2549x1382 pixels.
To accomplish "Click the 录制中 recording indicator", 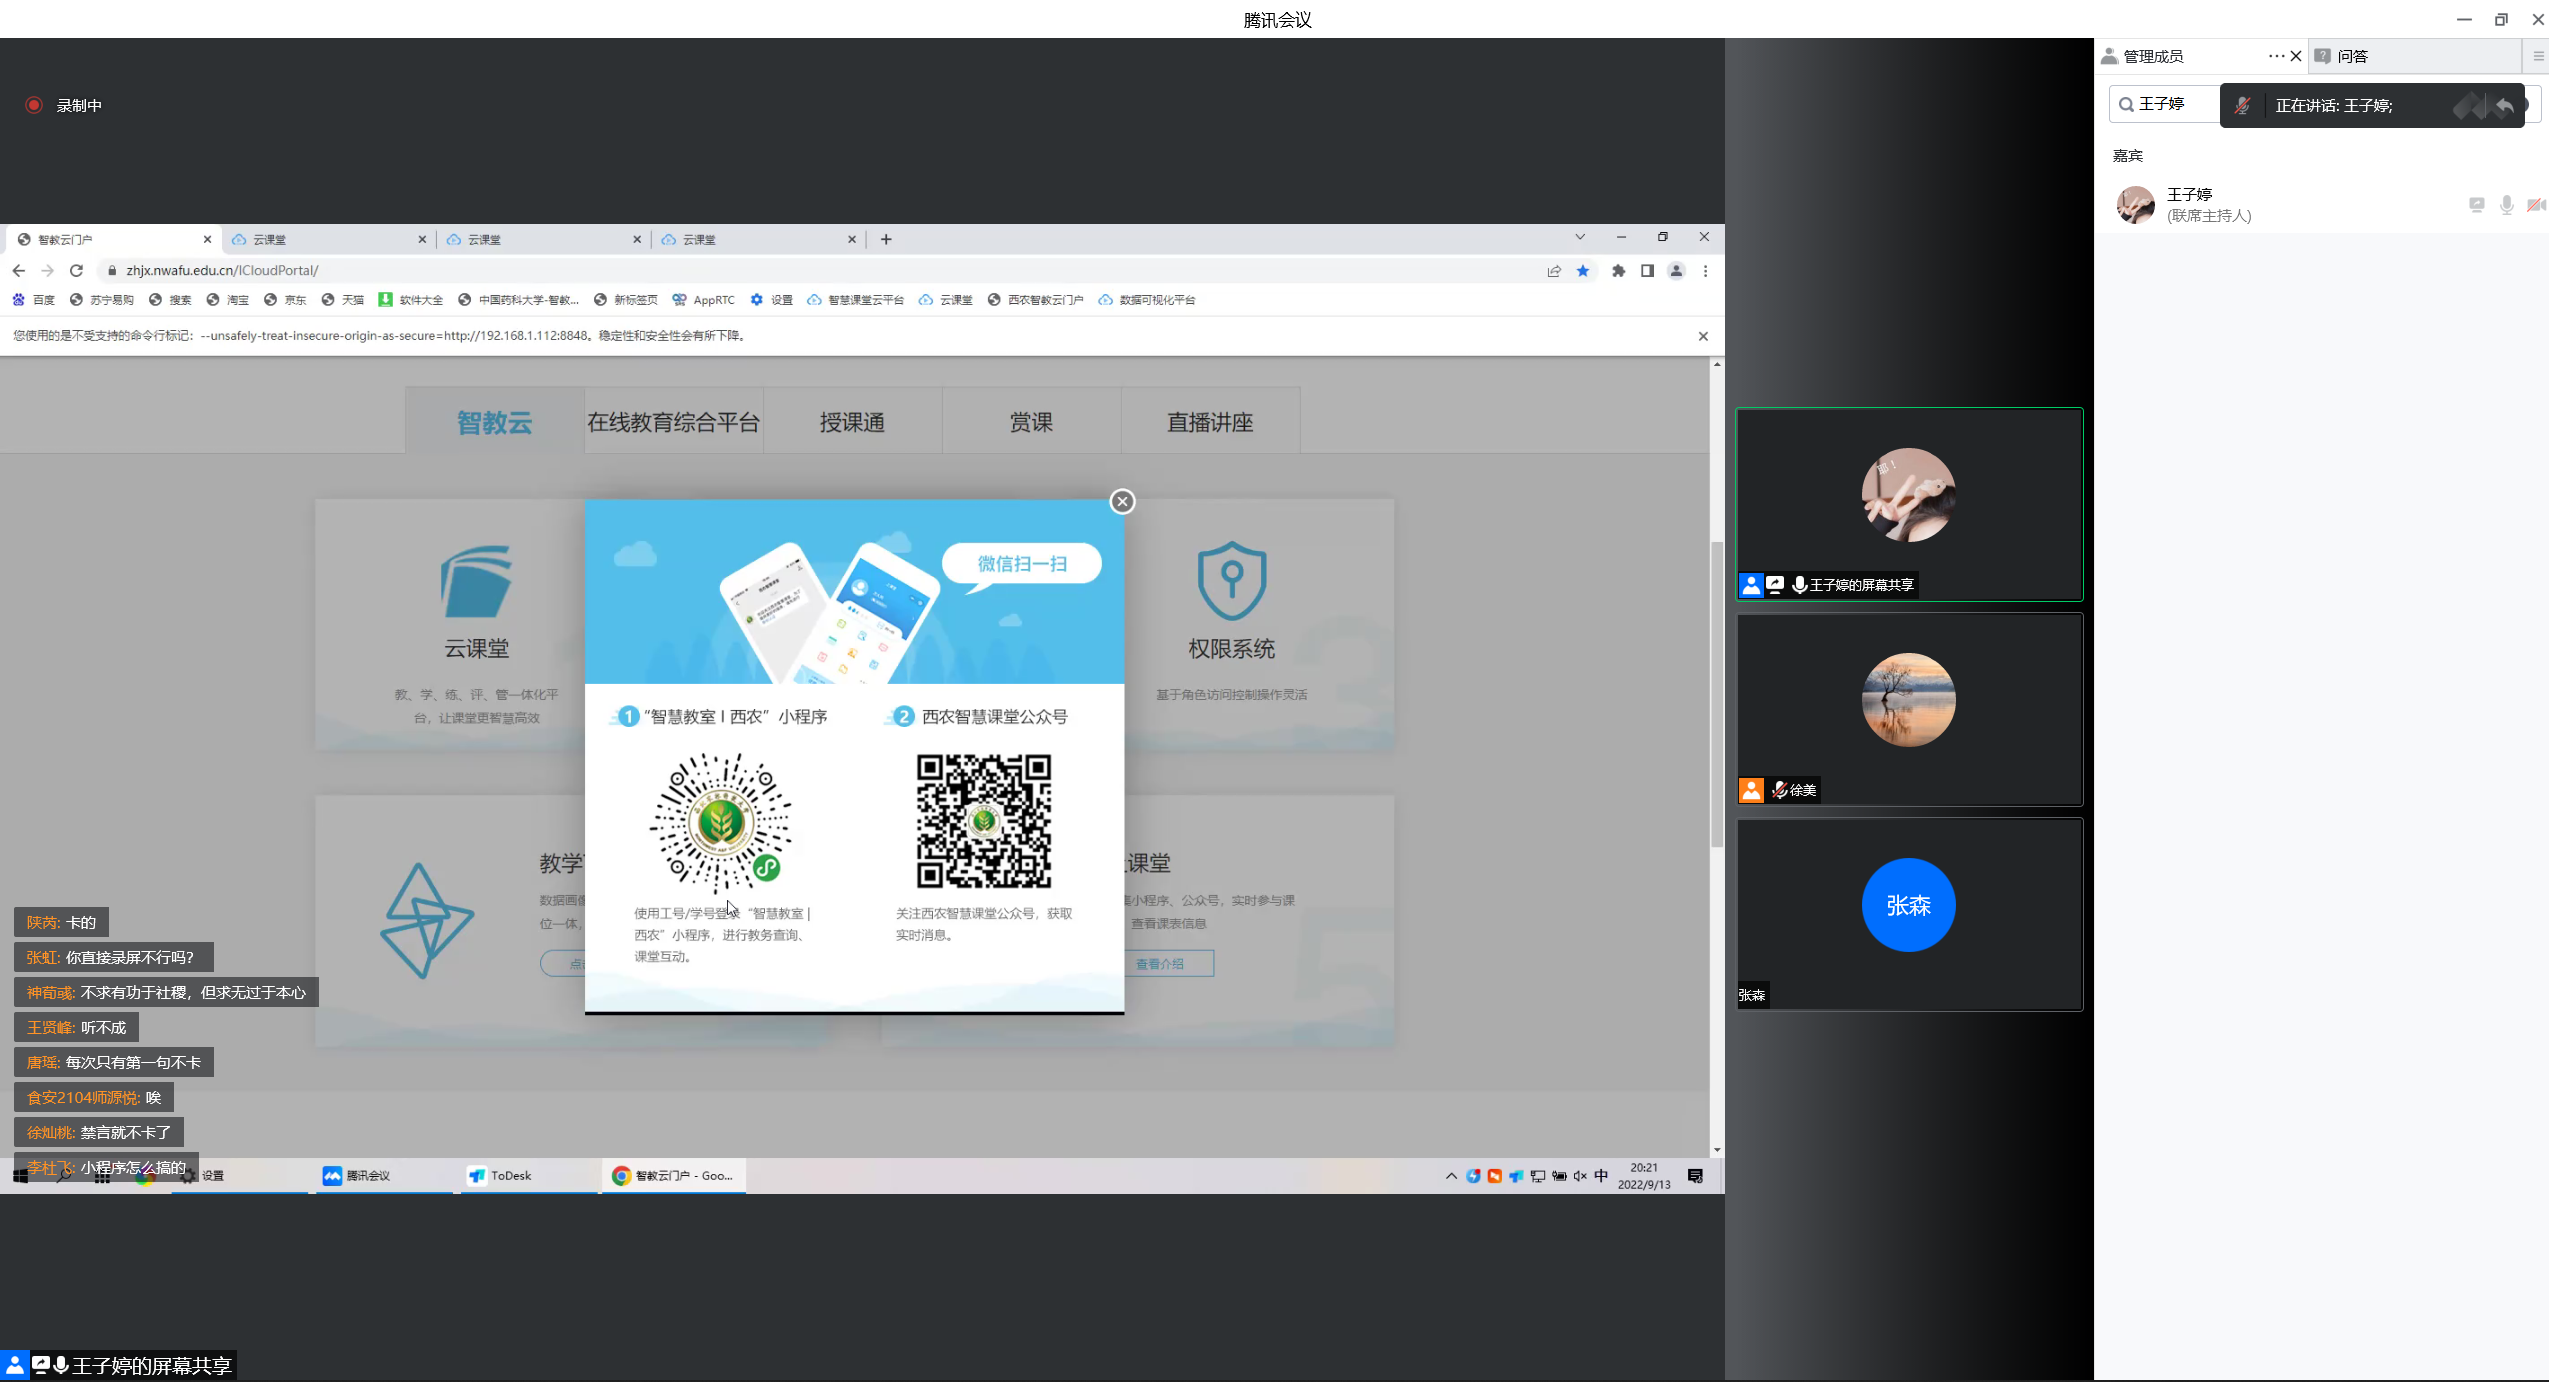I will [x=64, y=105].
